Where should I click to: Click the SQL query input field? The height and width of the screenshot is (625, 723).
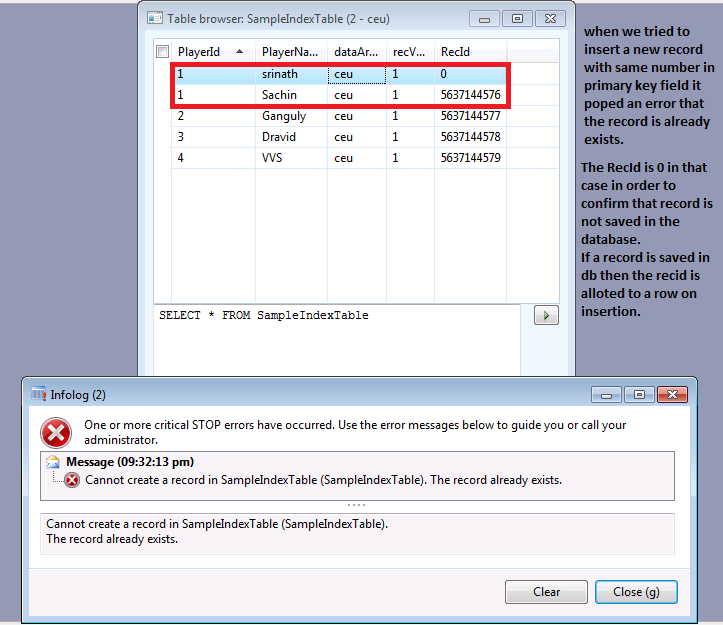coord(337,340)
